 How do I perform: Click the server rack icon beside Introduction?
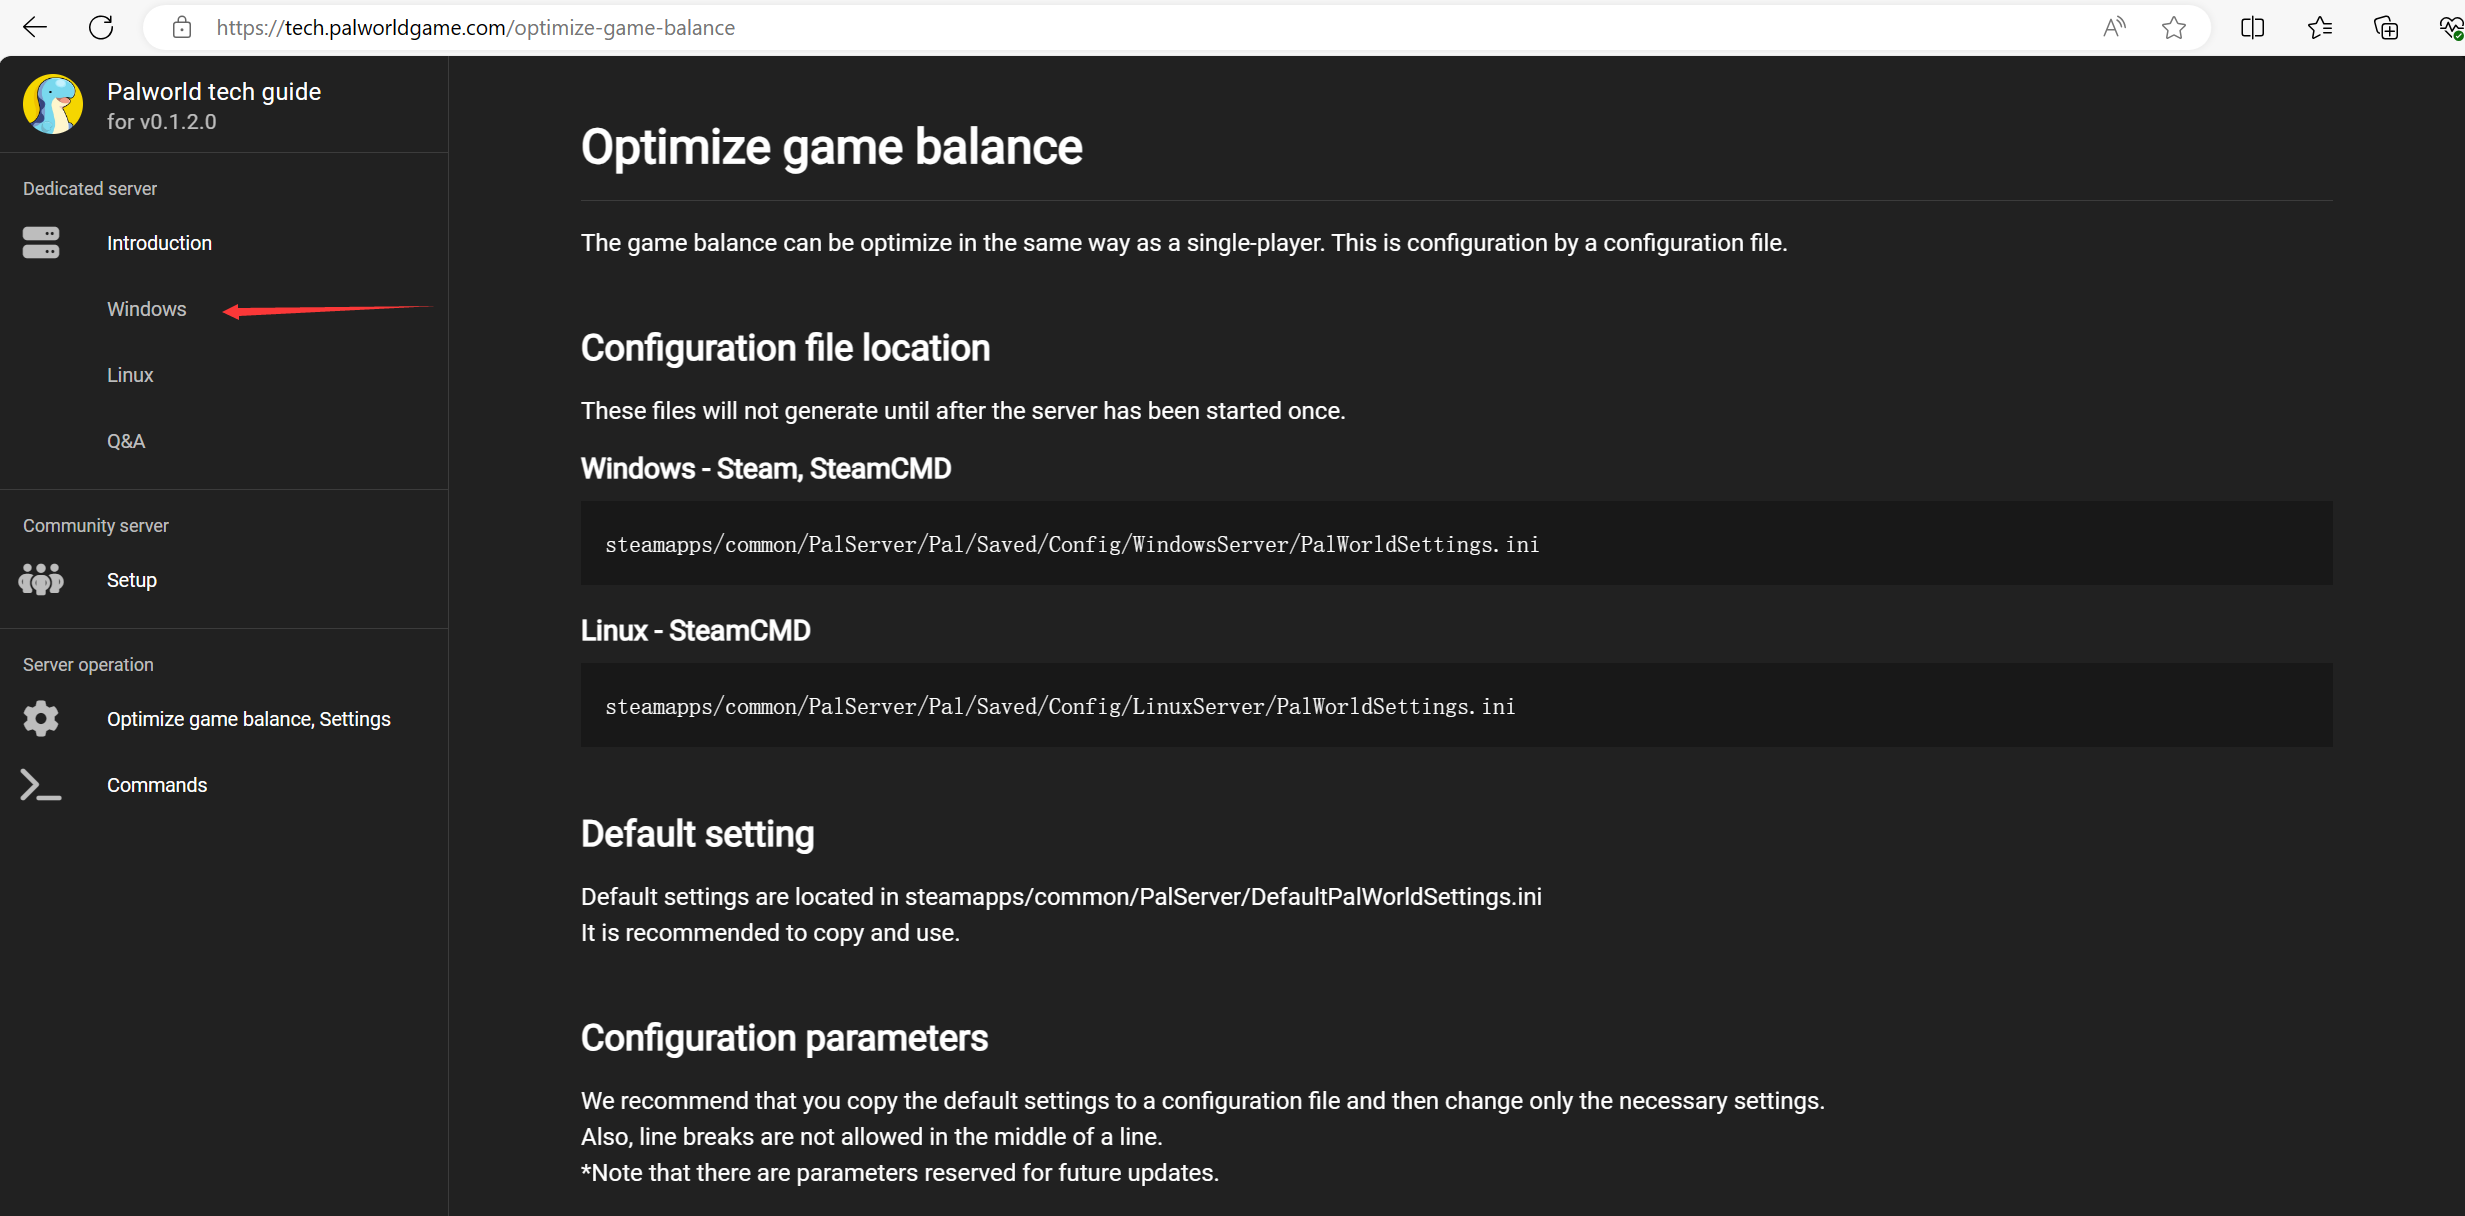click(x=41, y=243)
